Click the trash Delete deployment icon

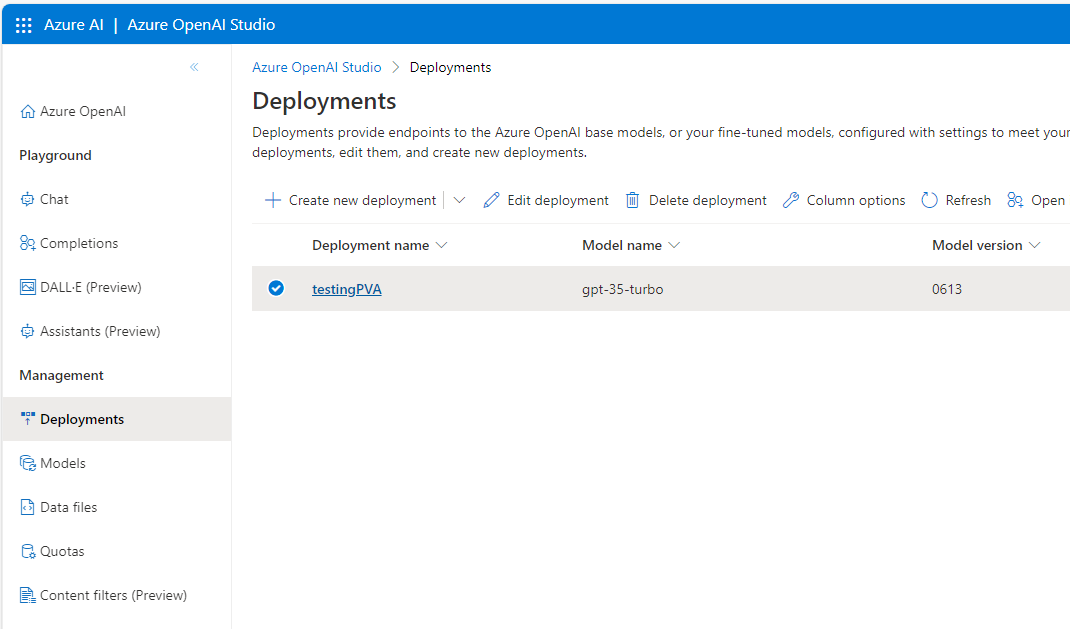[633, 200]
